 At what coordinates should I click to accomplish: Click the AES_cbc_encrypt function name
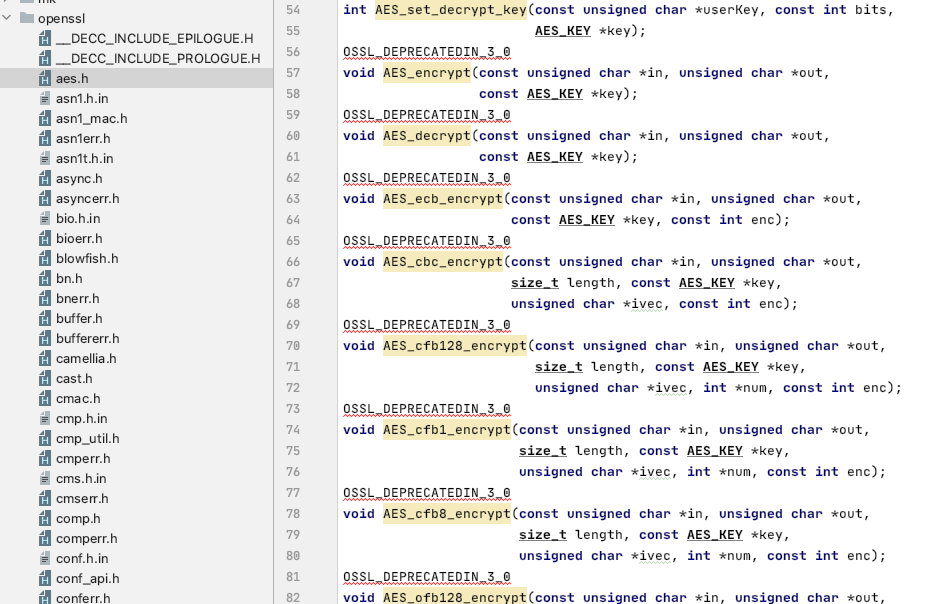coord(443,262)
